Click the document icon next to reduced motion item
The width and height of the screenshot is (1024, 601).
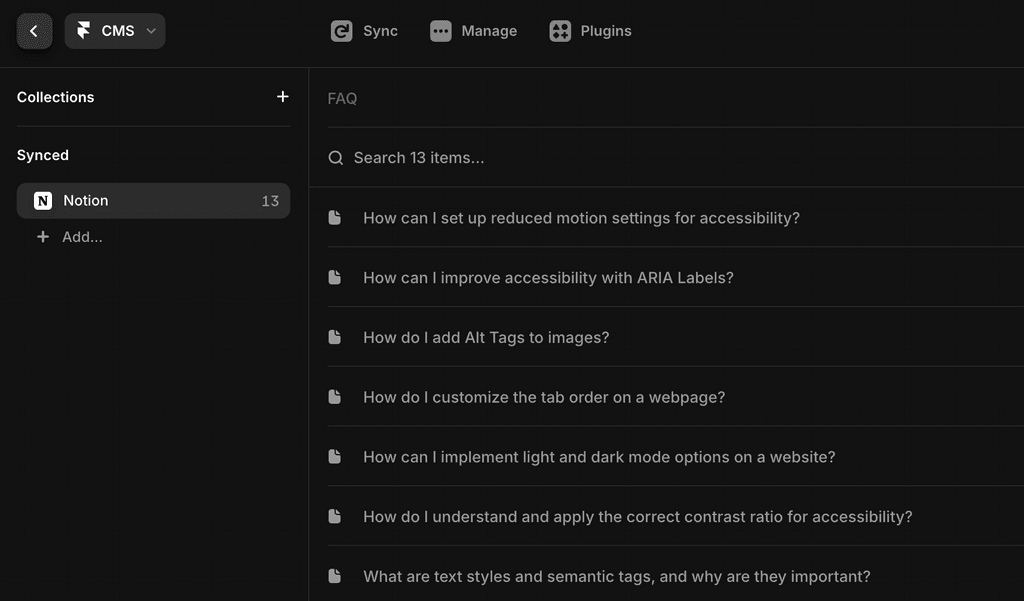(x=335, y=217)
